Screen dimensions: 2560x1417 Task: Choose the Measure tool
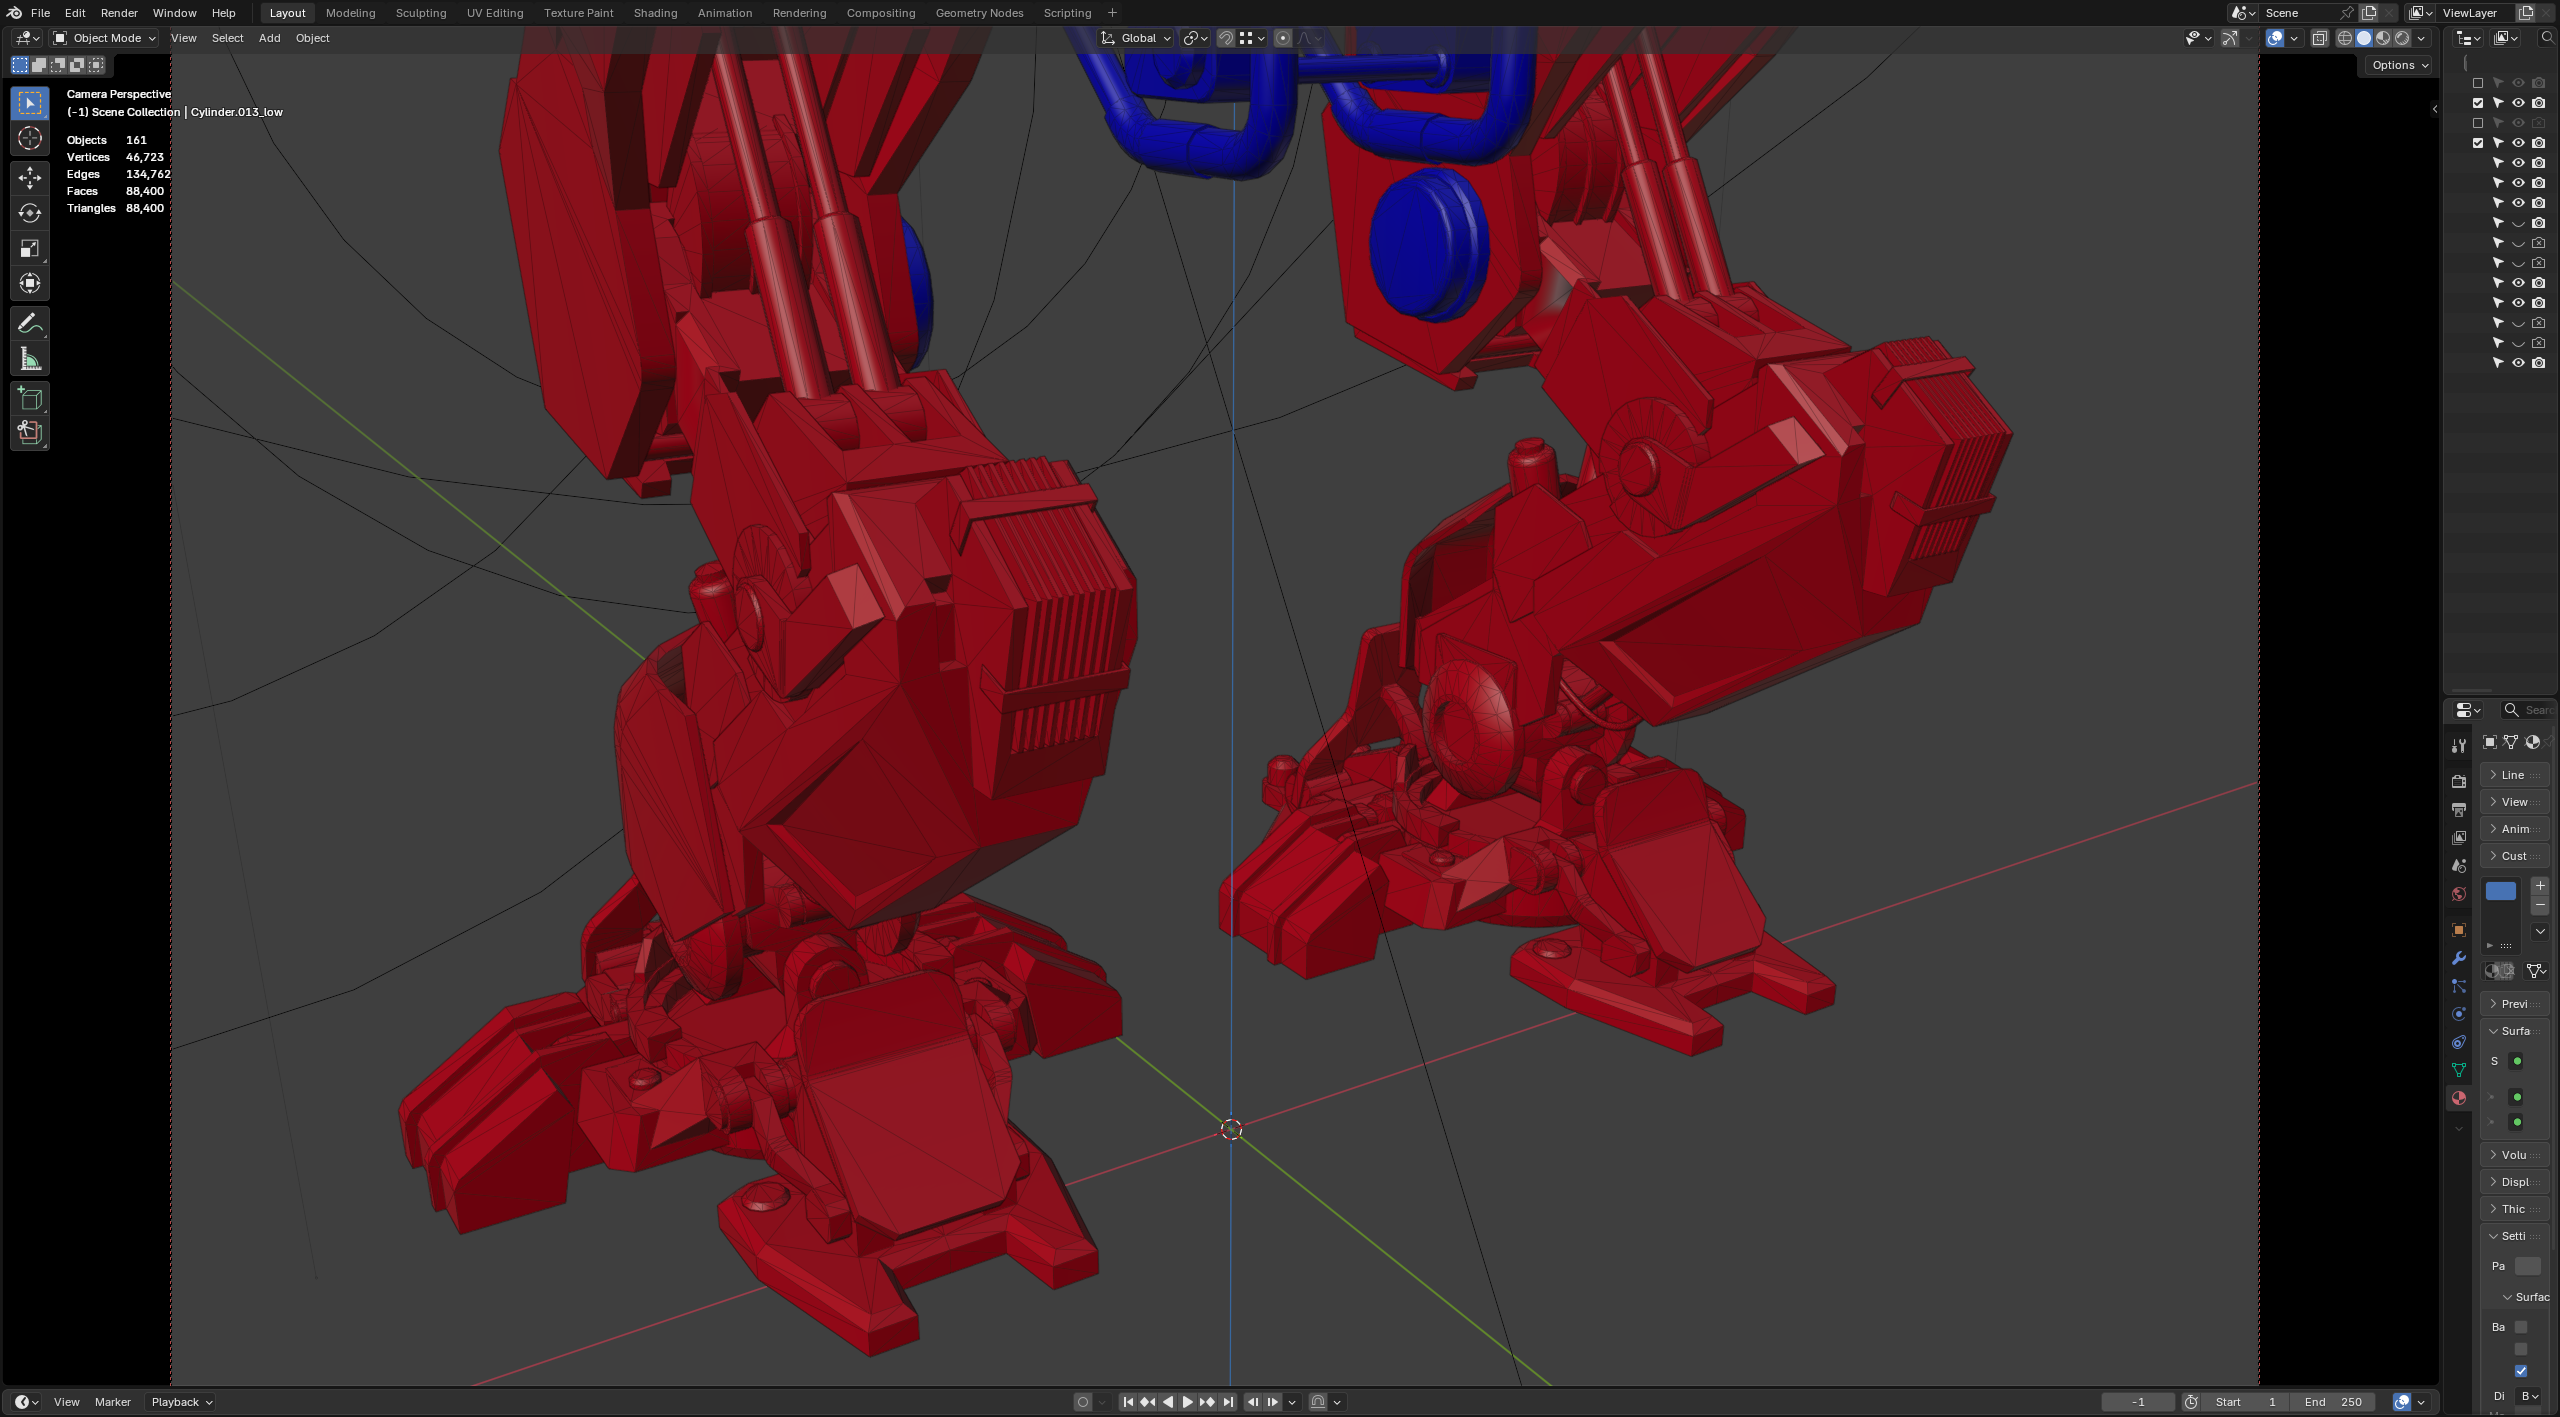30,359
